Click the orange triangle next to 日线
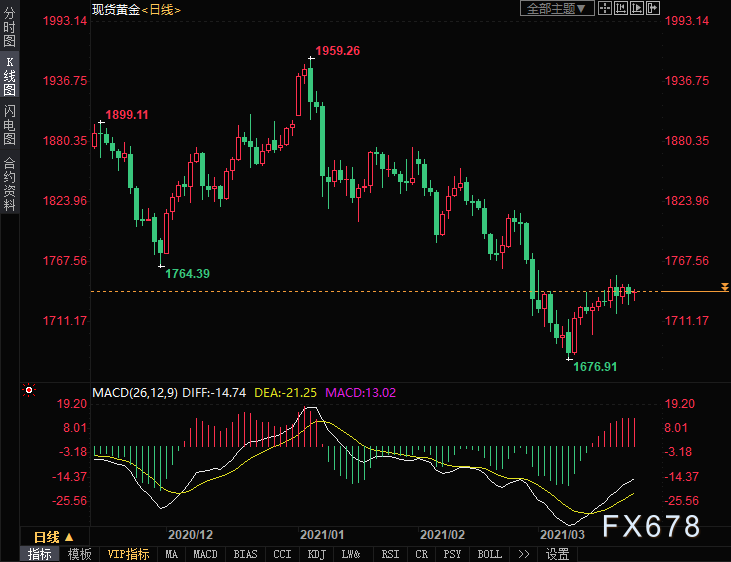 (70, 537)
